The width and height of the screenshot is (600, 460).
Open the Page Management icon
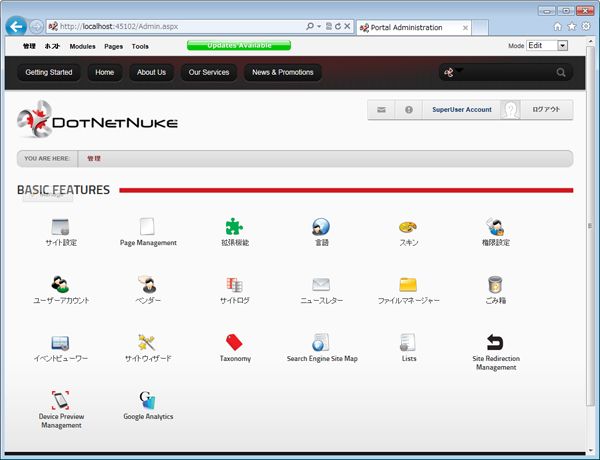[147, 227]
